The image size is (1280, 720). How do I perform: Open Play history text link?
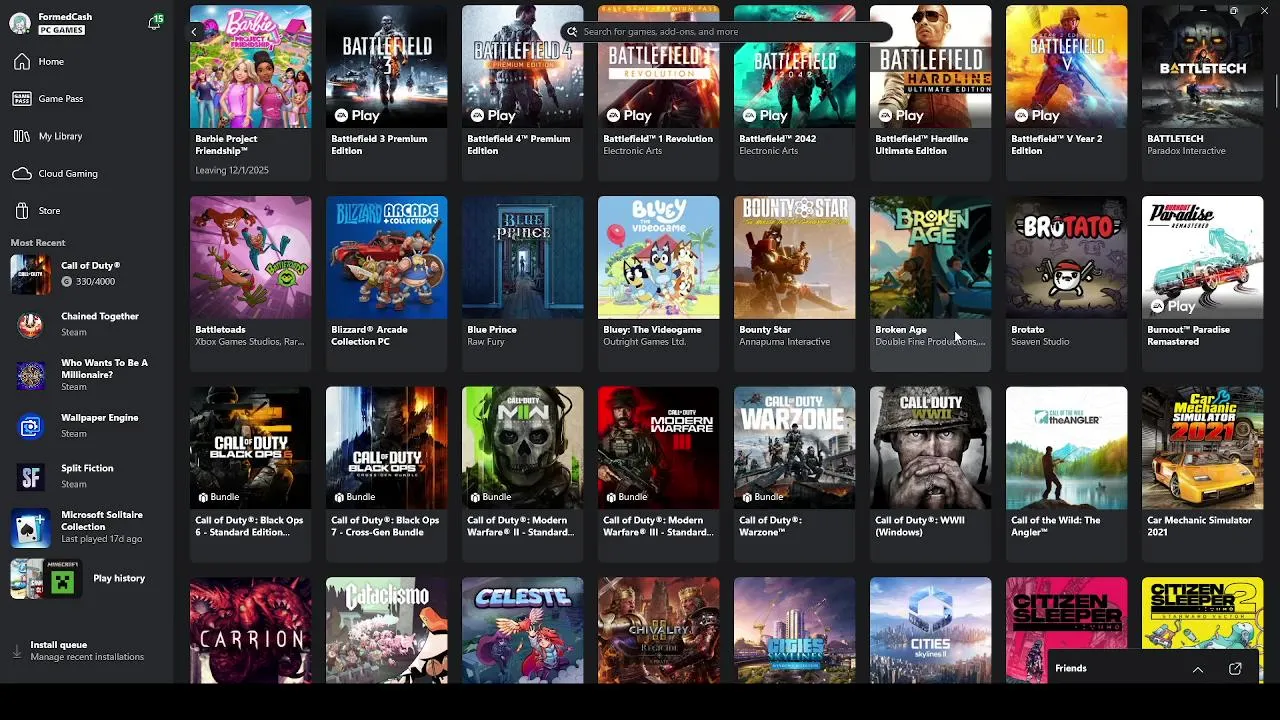pyautogui.click(x=119, y=578)
